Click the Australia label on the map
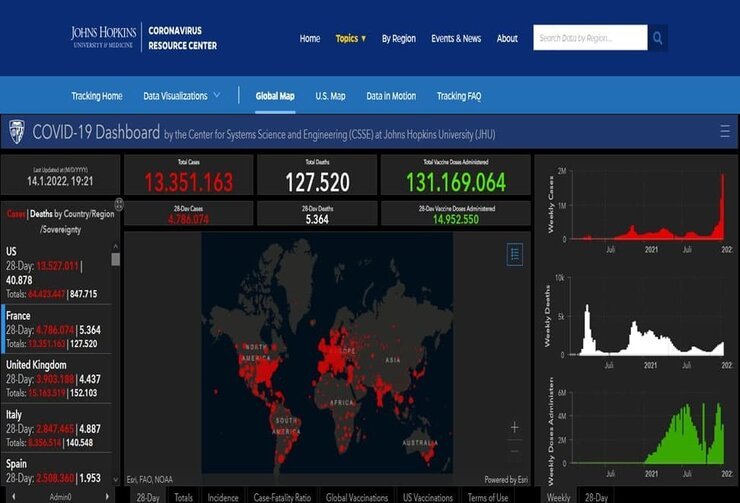This screenshot has width=740, height=503. (x=420, y=443)
